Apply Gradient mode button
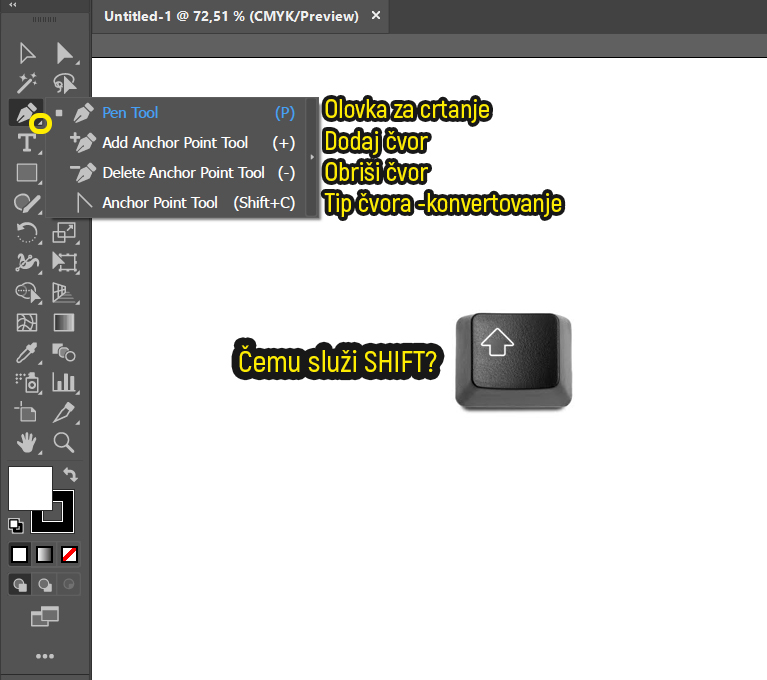Image resolution: width=767 pixels, height=680 pixels. coord(45,555)
